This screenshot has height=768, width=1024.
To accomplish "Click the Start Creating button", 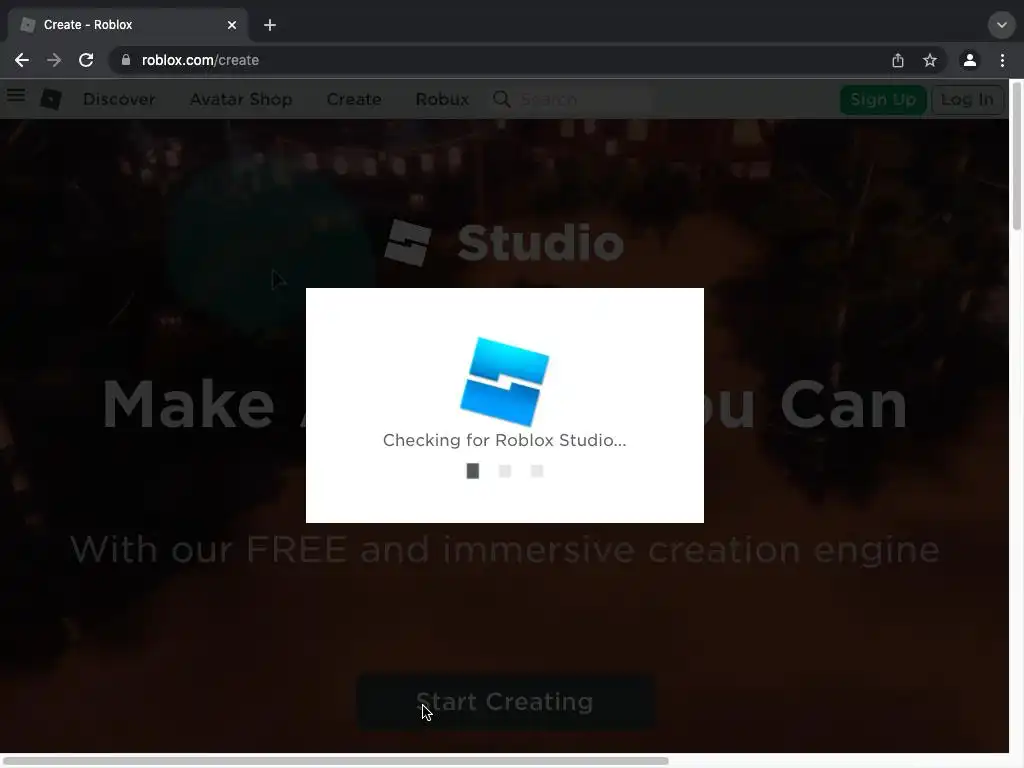I will click(x=505, y=702).
